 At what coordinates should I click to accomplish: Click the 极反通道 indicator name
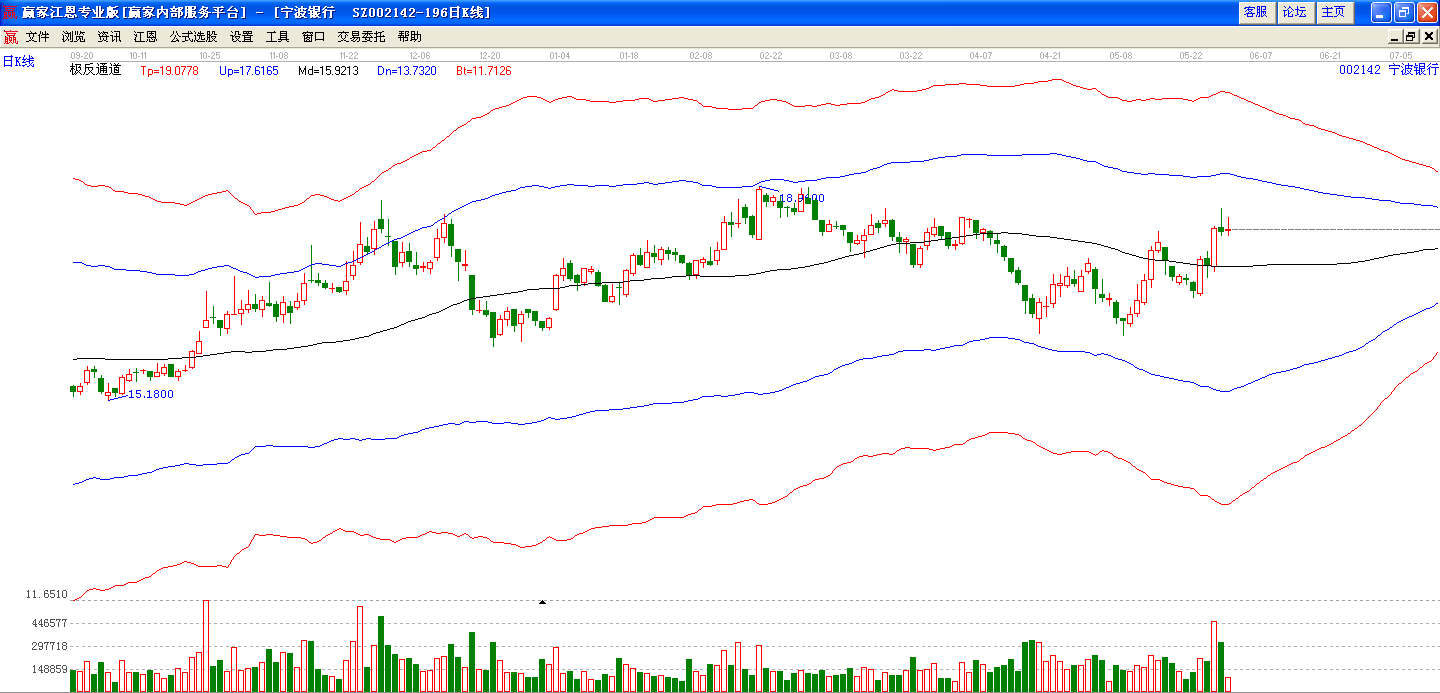(x=95, y=70)
